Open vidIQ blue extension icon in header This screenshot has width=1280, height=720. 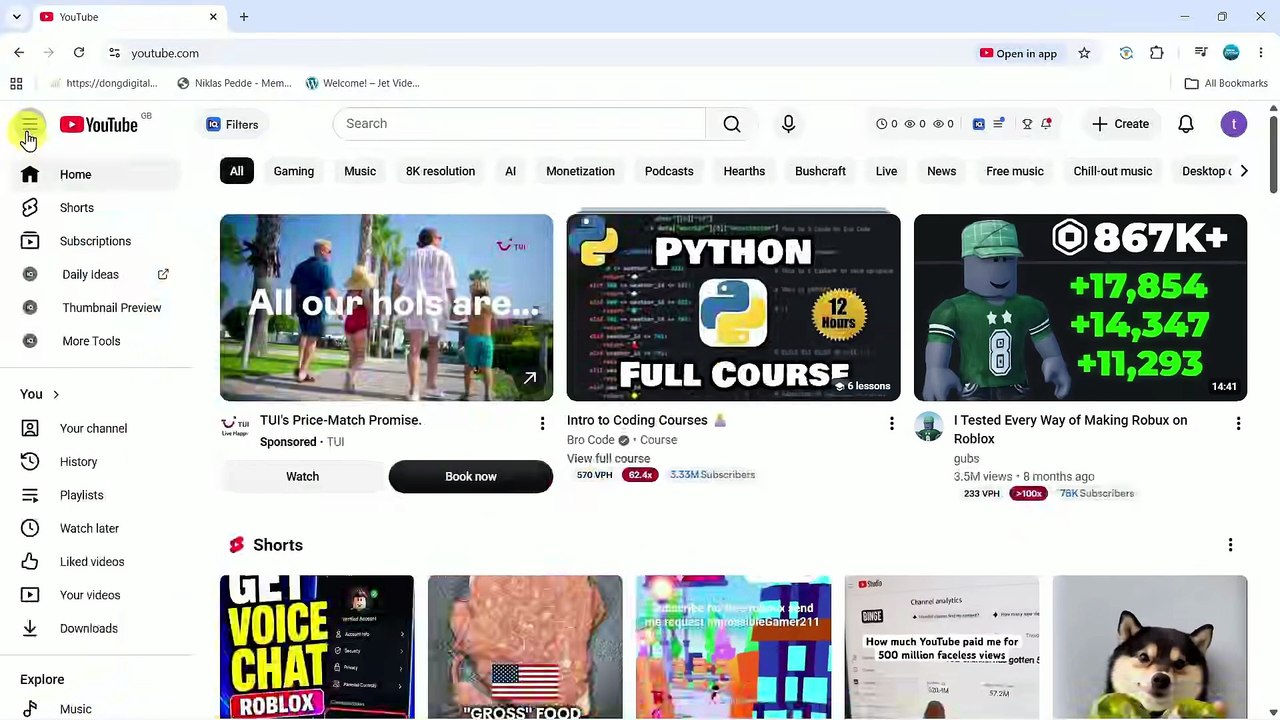[979, 124]
